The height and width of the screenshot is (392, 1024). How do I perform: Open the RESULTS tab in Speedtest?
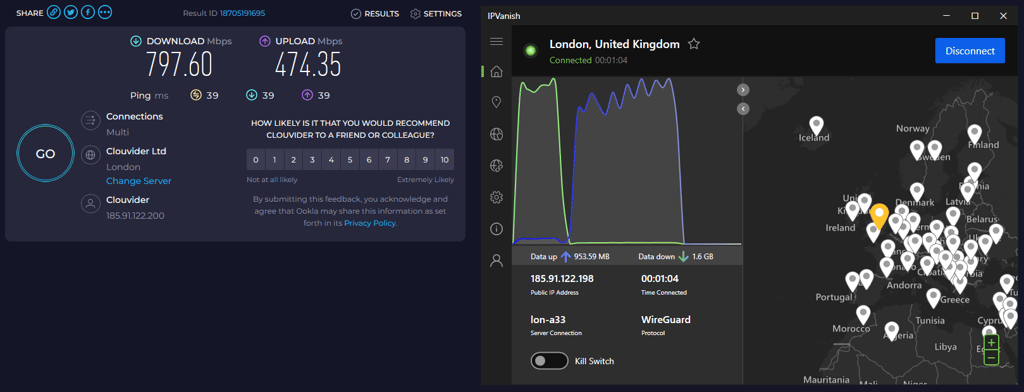coord(375,14)
